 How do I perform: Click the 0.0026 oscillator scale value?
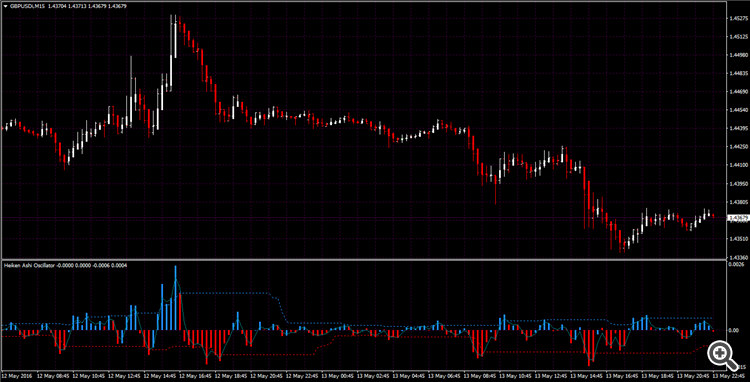click(x=735, y=264)
